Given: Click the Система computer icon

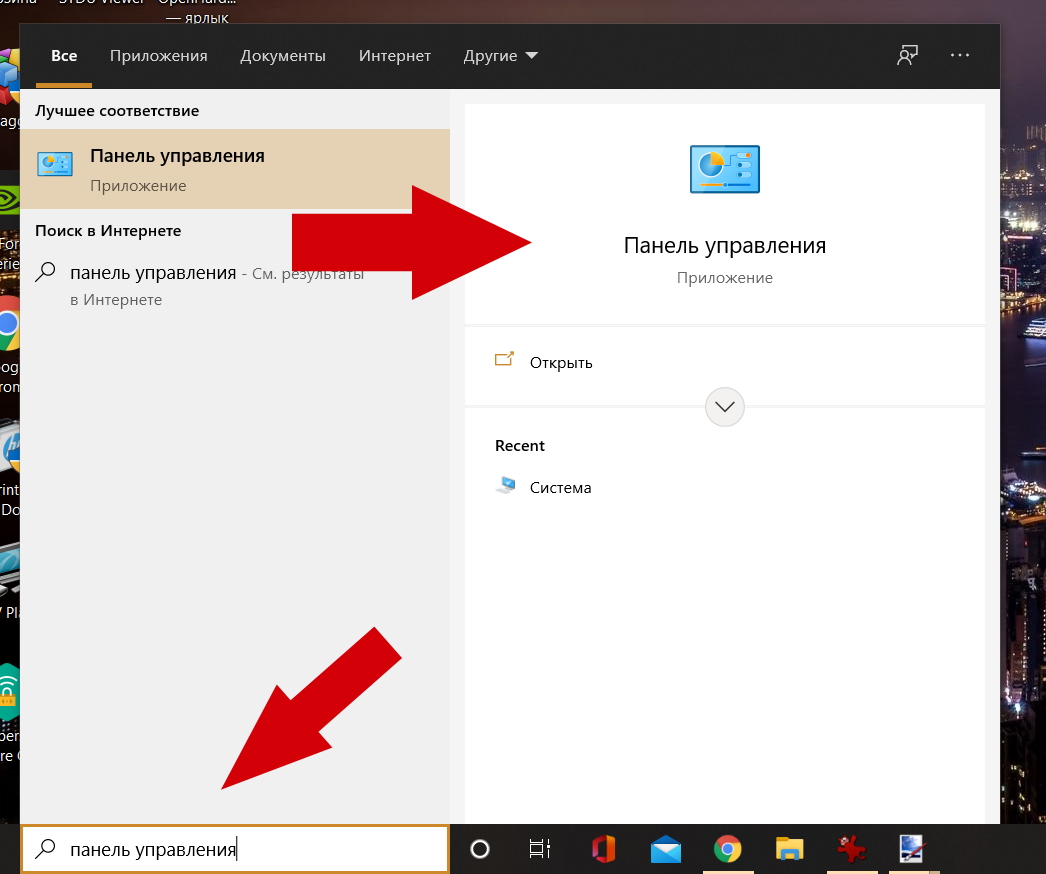Looking at the screenshot, I should pyautogui.click(x=506, y=485).
